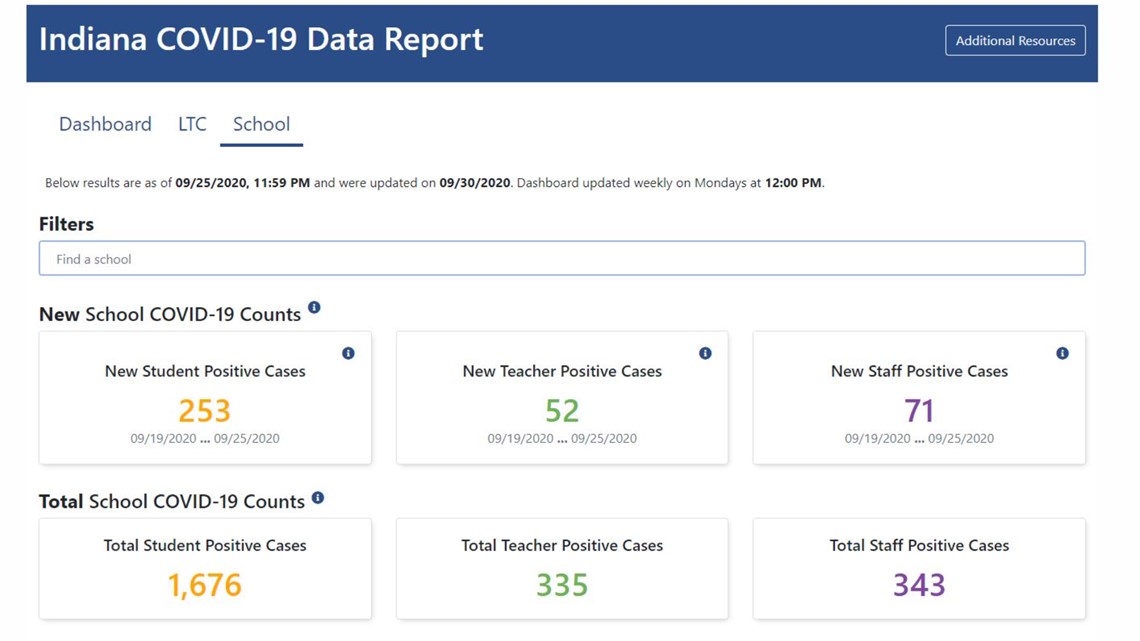Switch to the LTC tab
Image resolution: width=1140 pixels, height=641 pixels.
click(191, 124)
